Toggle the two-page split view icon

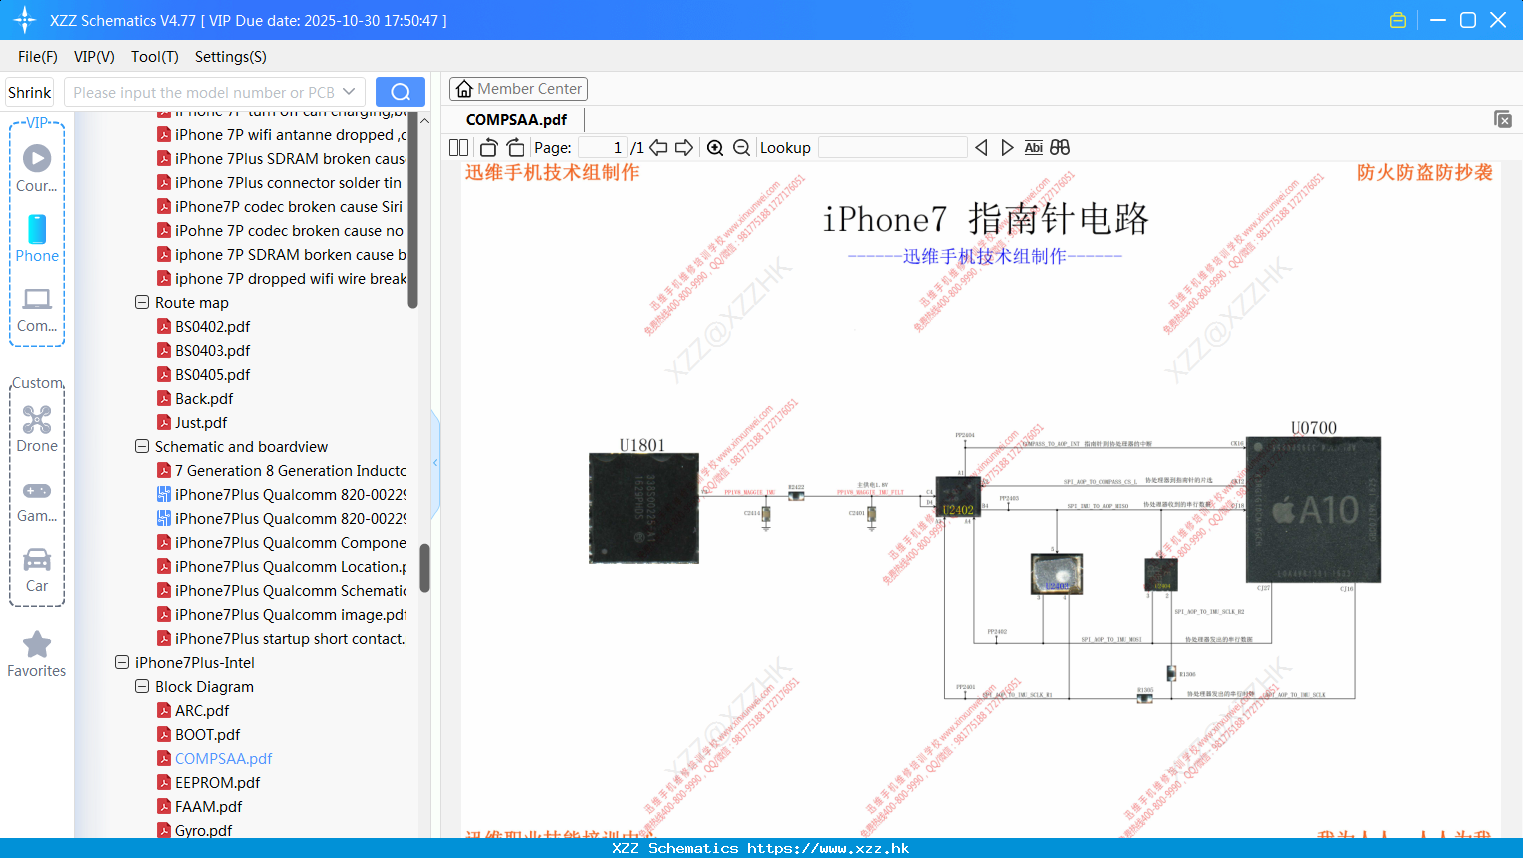(459, 147)
